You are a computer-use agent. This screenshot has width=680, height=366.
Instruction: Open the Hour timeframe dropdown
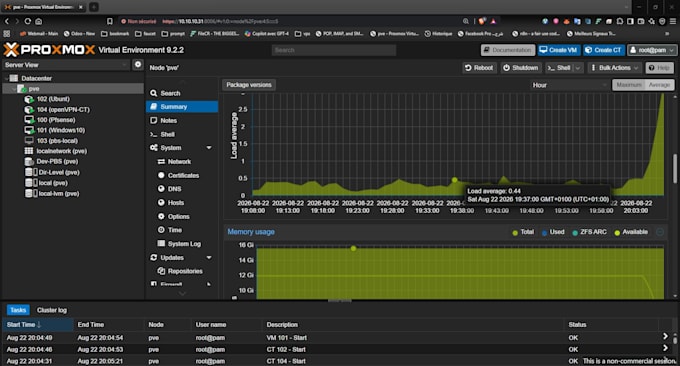click(x=569, y=85)
